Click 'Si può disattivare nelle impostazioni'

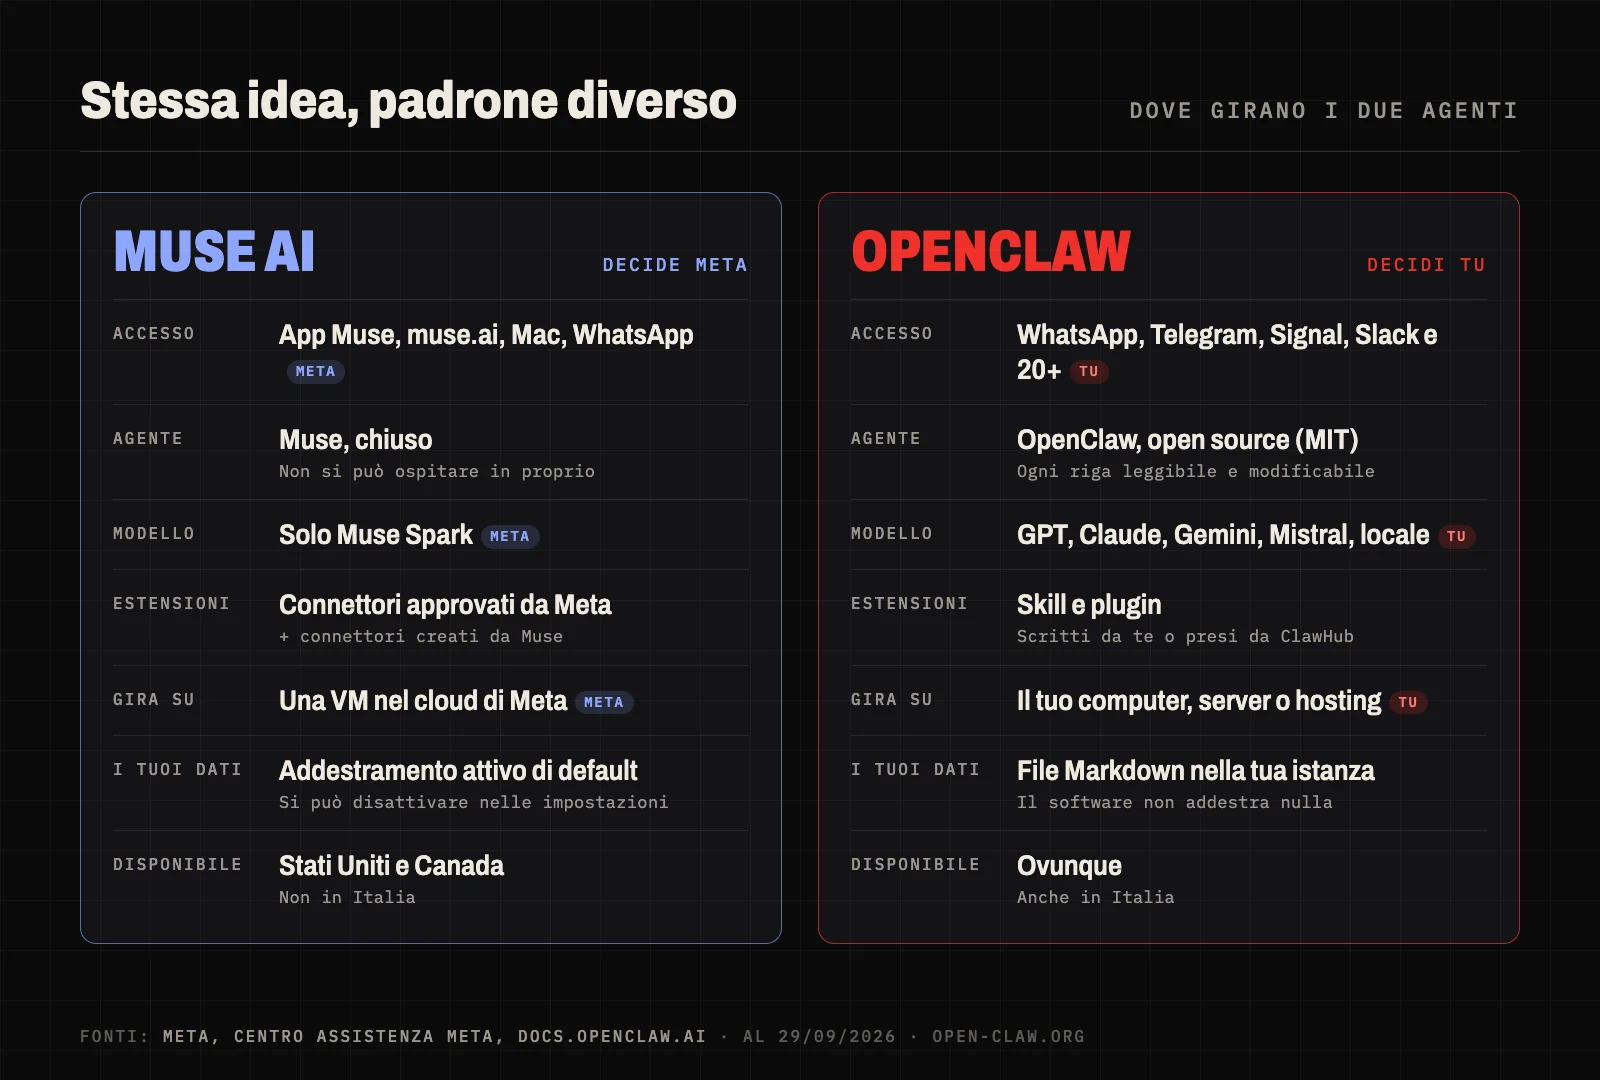click(x=474, y=802)
